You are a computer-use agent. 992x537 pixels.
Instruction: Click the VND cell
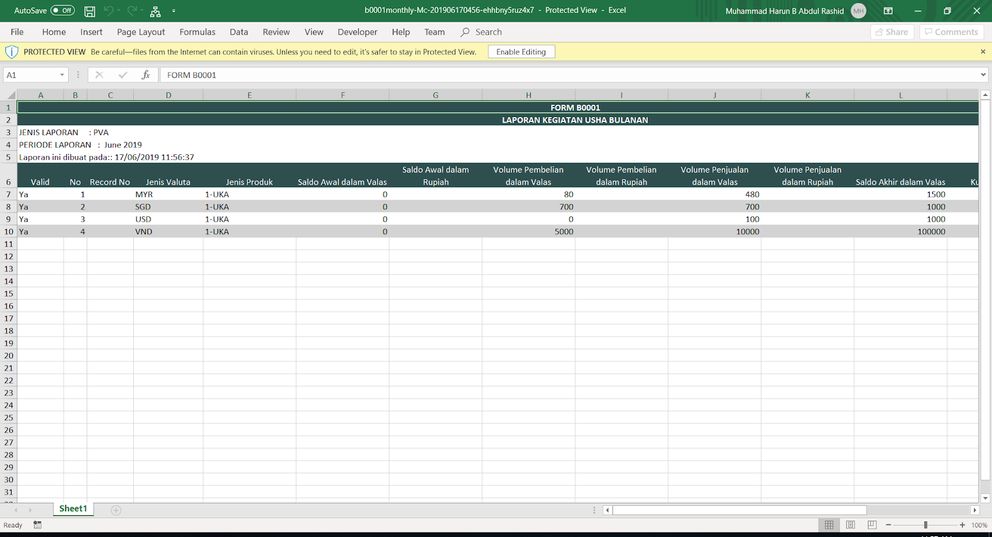[168, 231]
